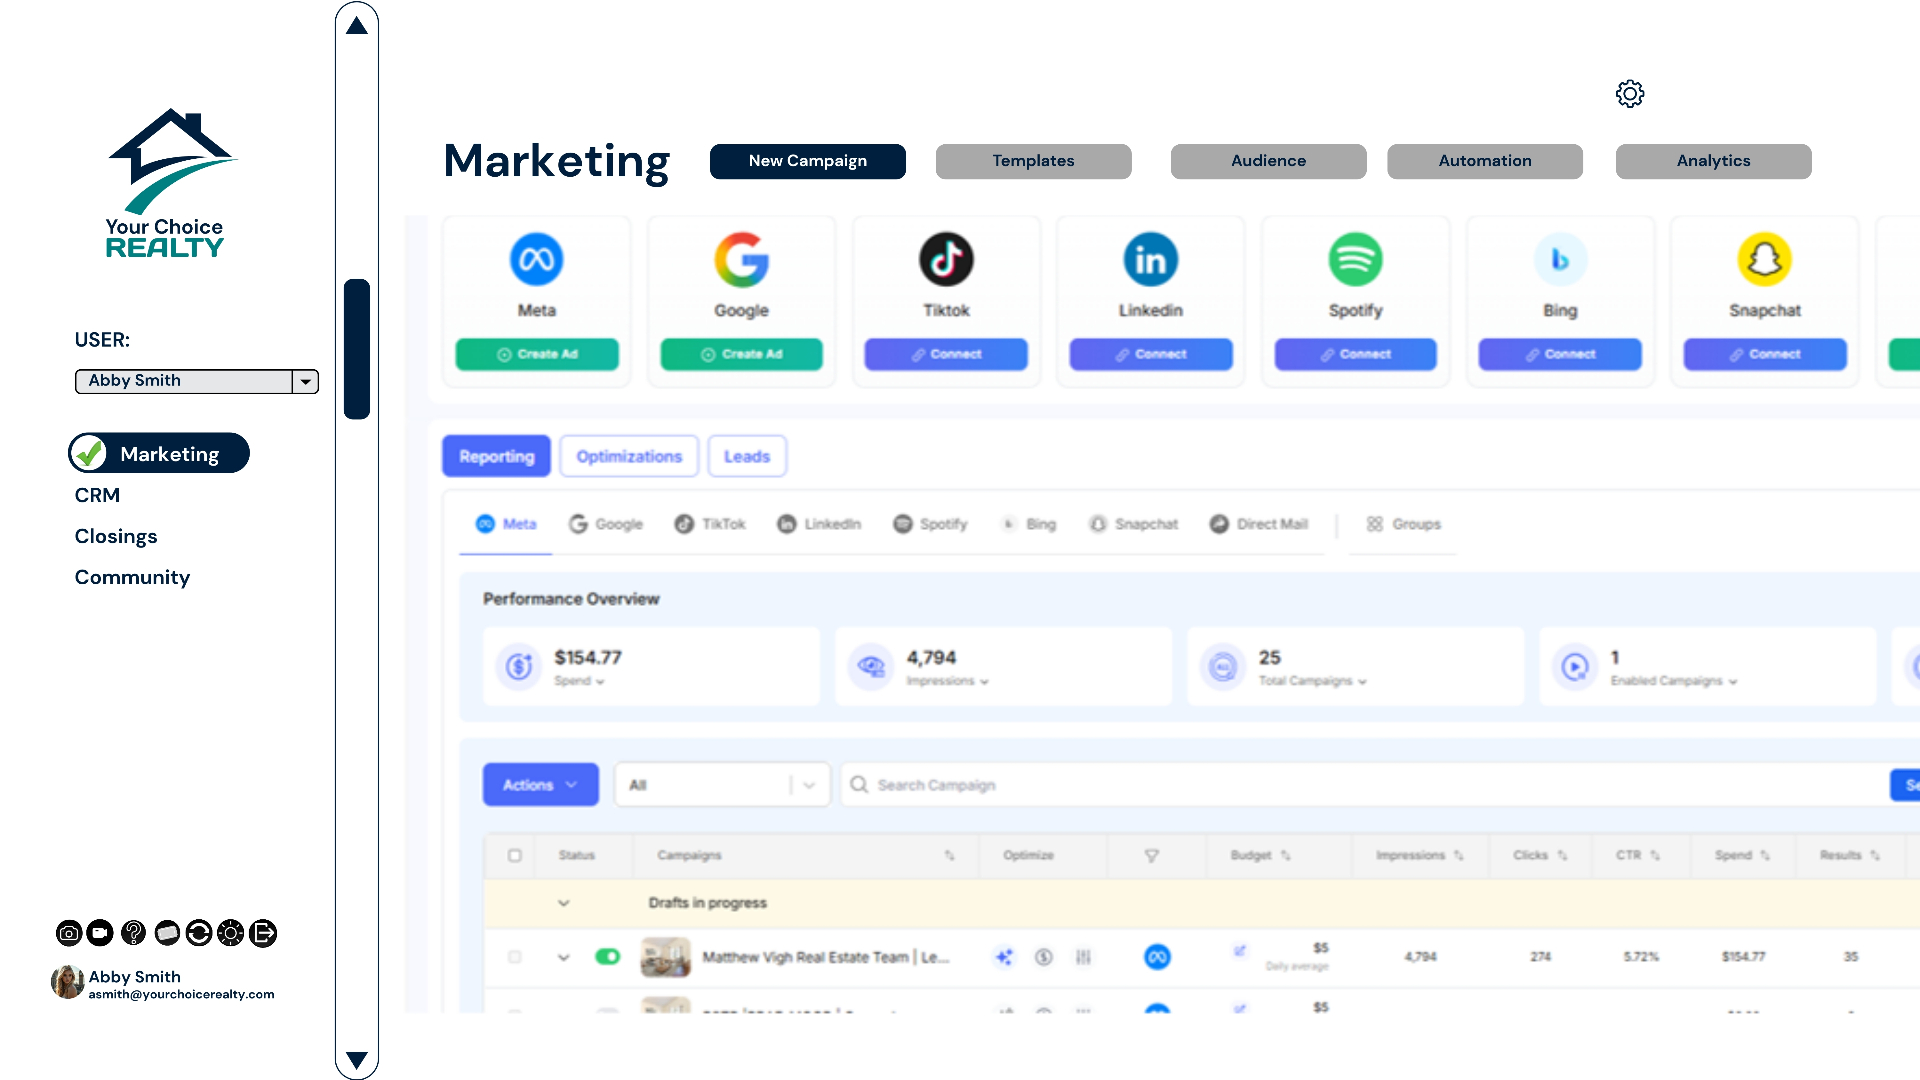Expand the Spend metric dropdown
This screenshot has width=1920, height=1080.
pyautogui.click(x=580, y=681)
